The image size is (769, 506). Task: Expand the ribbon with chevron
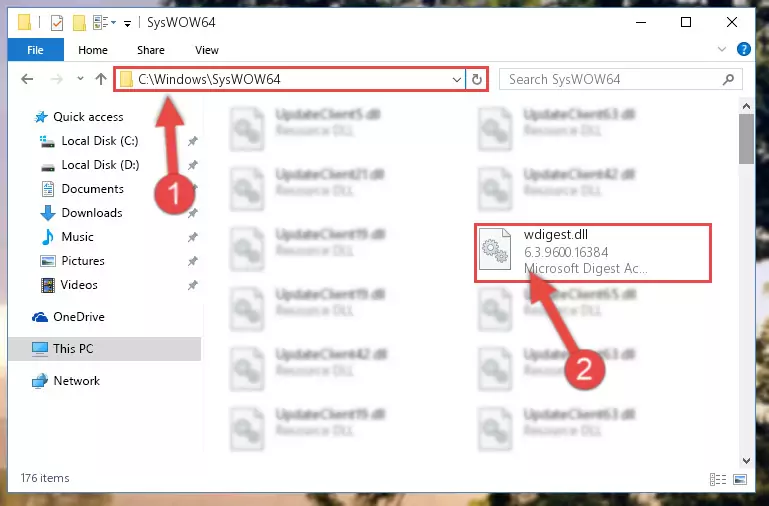click(x=722, y=49)
